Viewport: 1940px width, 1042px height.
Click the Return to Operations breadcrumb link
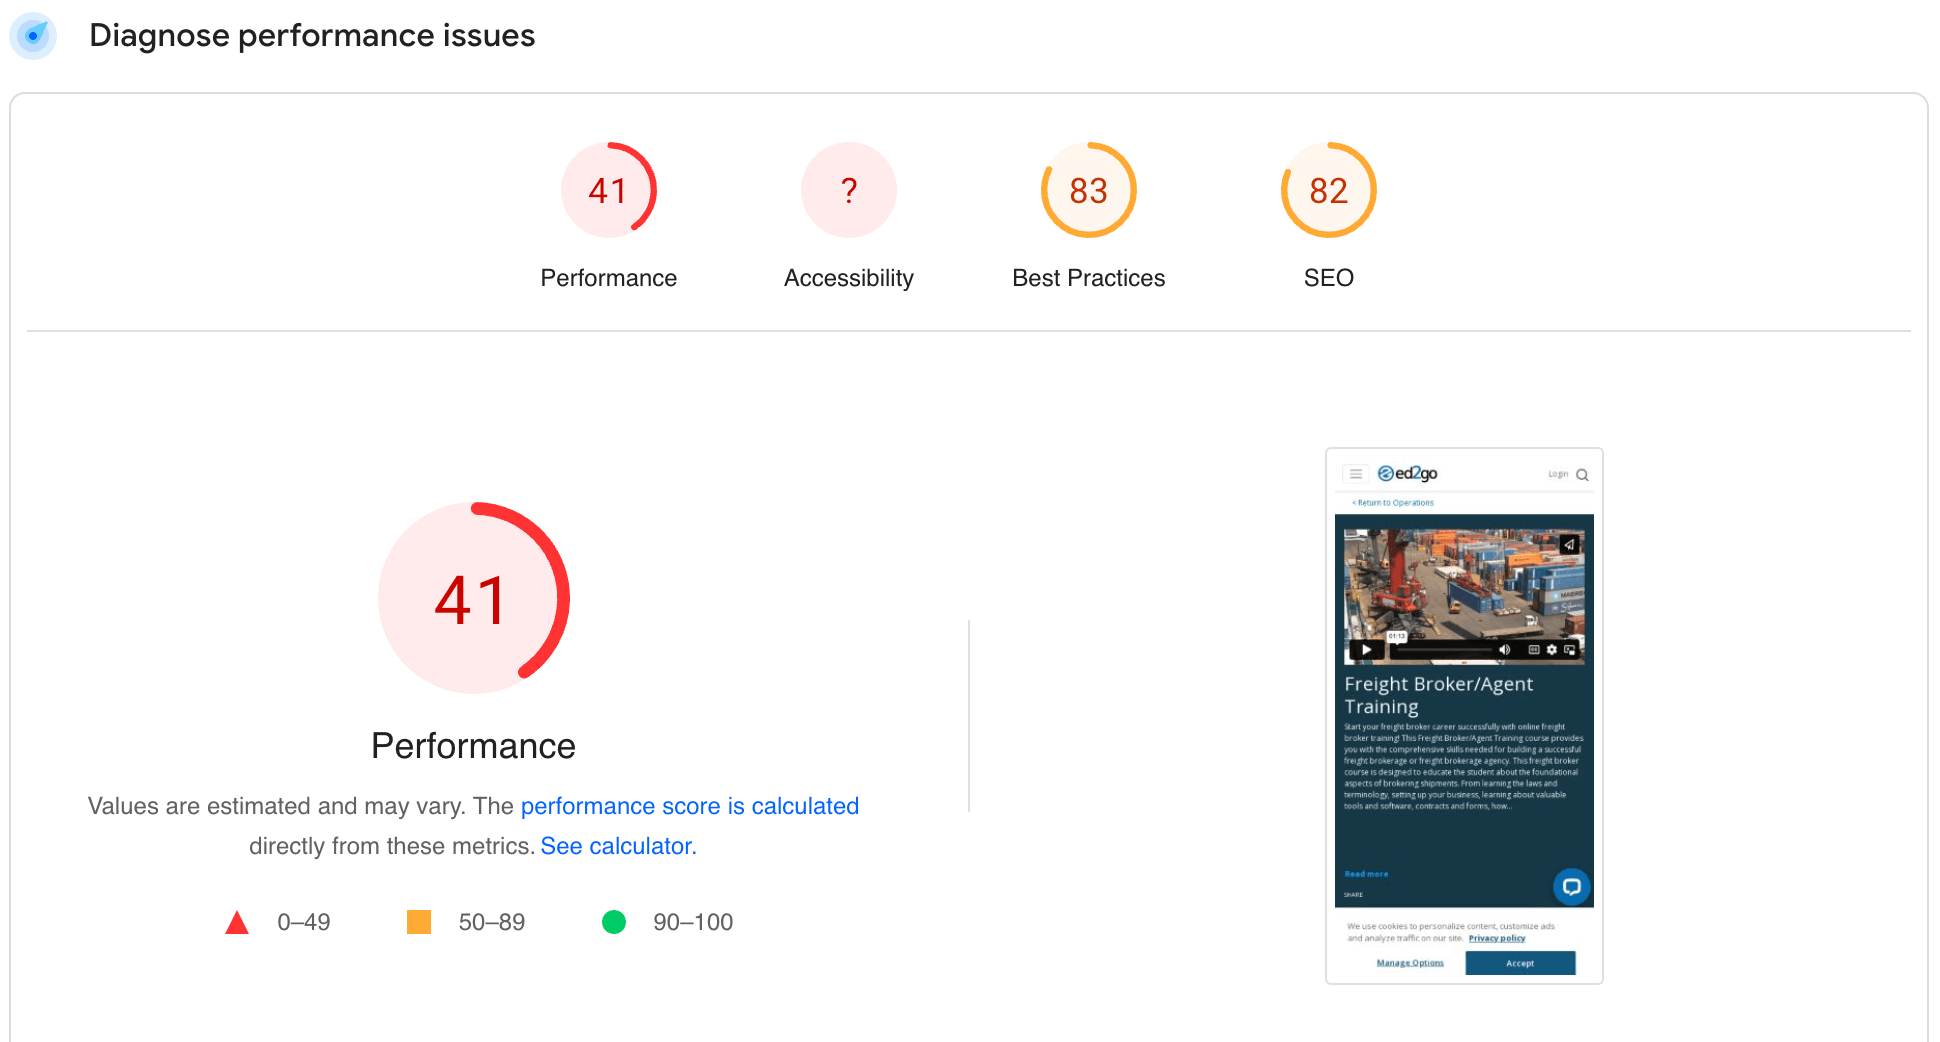pos(1392,502)
